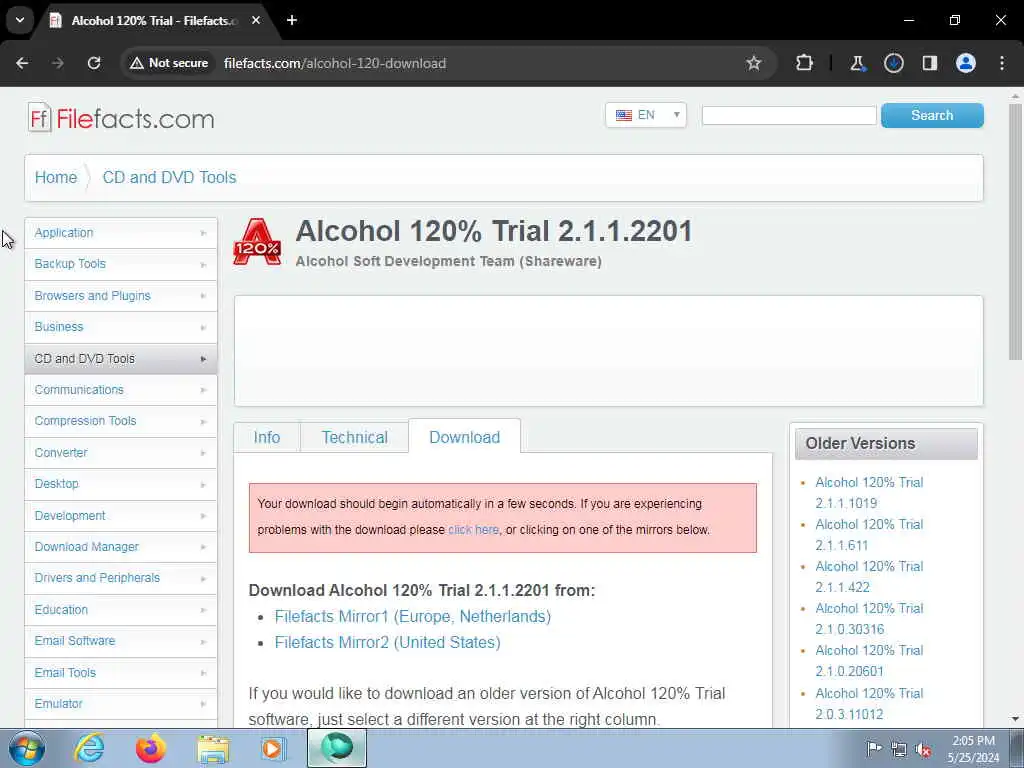This screenshot has height=768, width=1024.
Task: Open the Chrome three-dot menu
Action: [1002, 63]
